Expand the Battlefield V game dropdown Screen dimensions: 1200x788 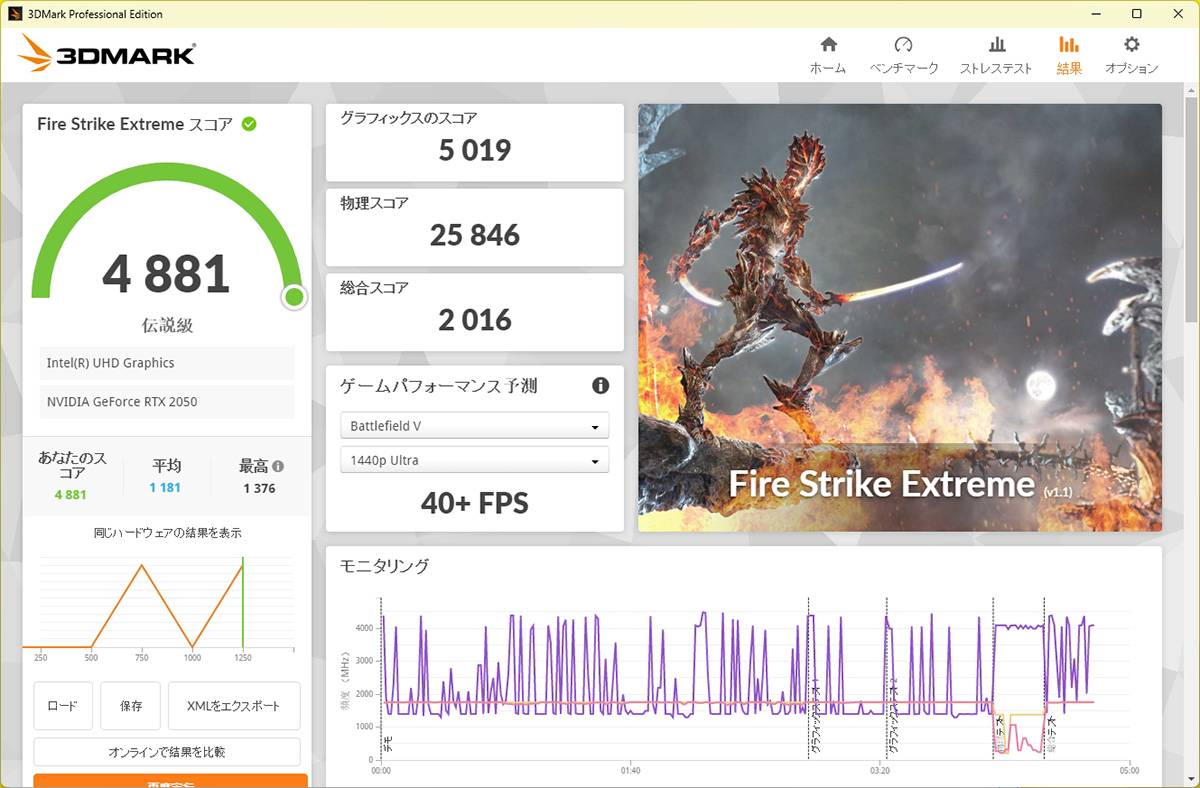click(474, 426)
